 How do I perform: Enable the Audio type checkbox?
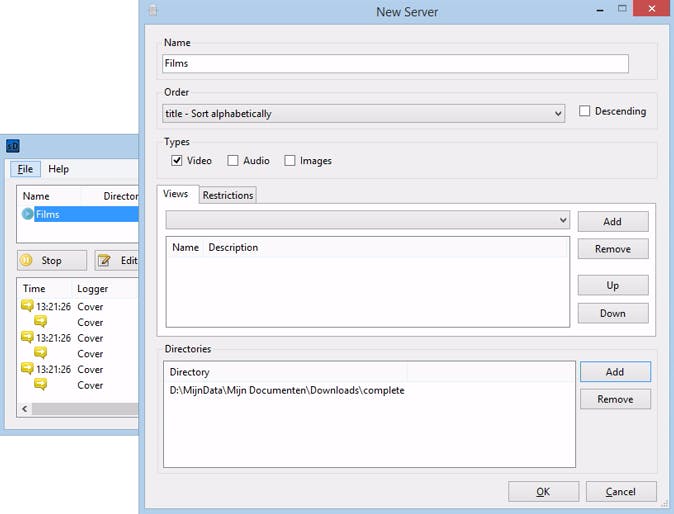233,161
